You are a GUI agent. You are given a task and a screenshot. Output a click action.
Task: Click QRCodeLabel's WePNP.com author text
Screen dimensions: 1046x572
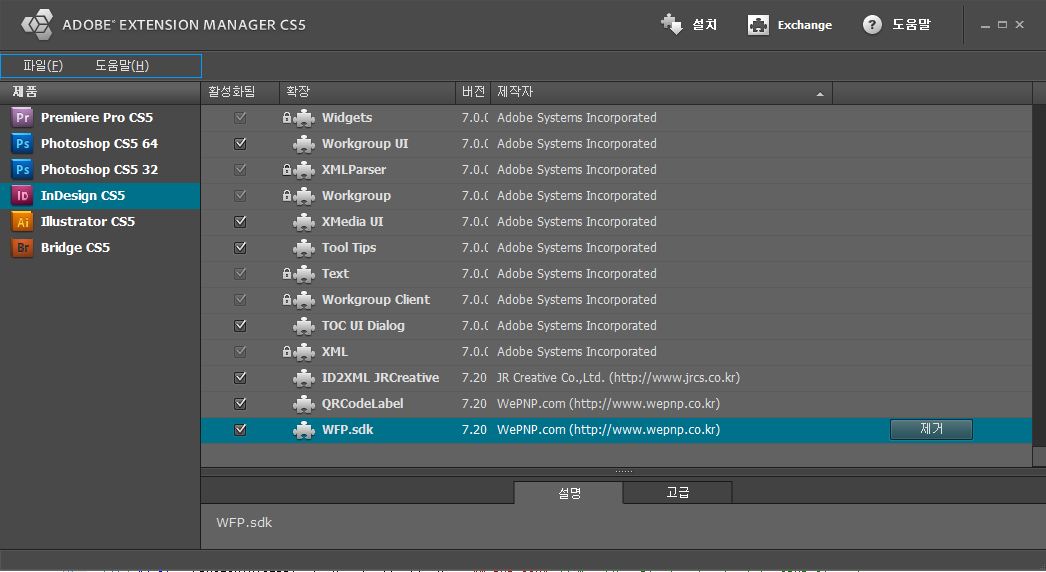(x=608, y=404)
